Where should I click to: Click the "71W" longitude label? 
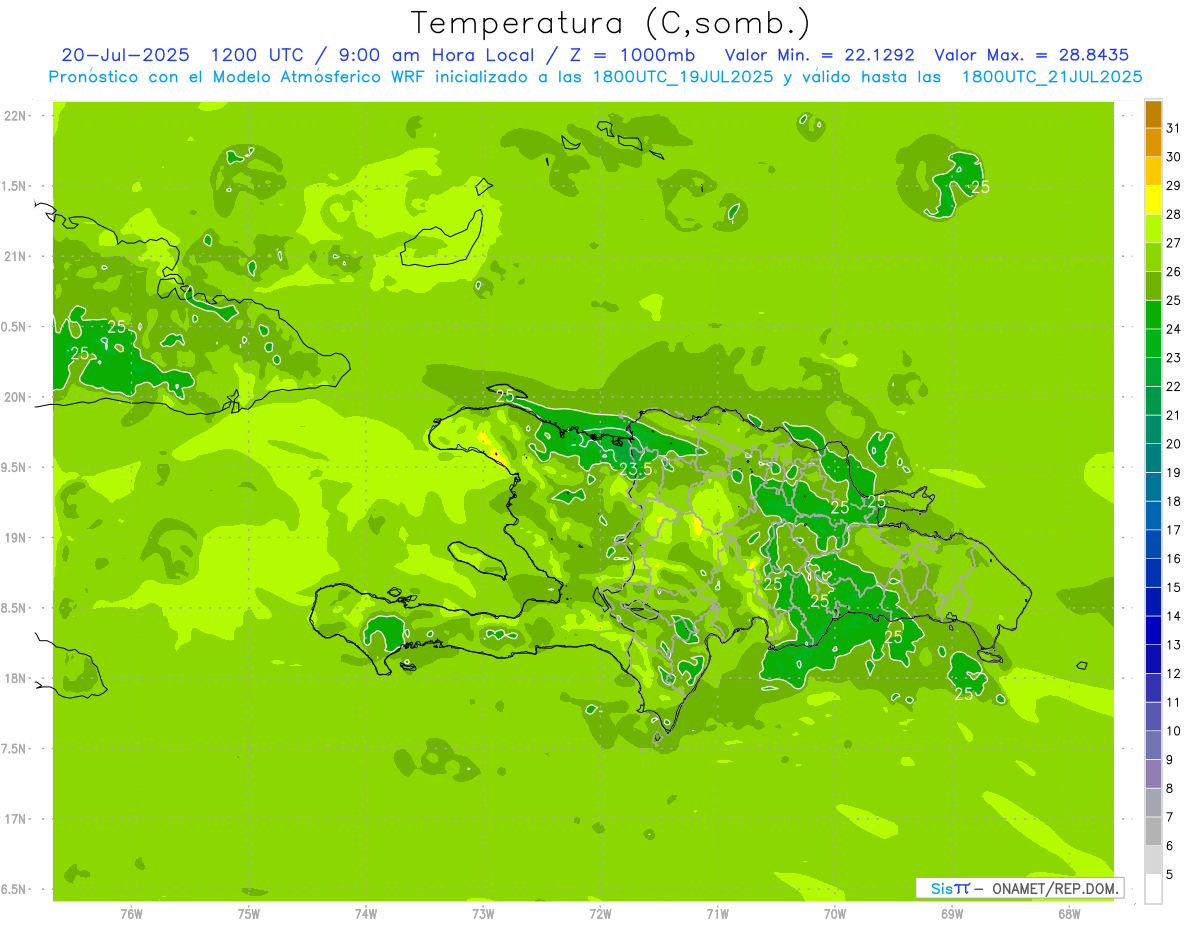717,914
